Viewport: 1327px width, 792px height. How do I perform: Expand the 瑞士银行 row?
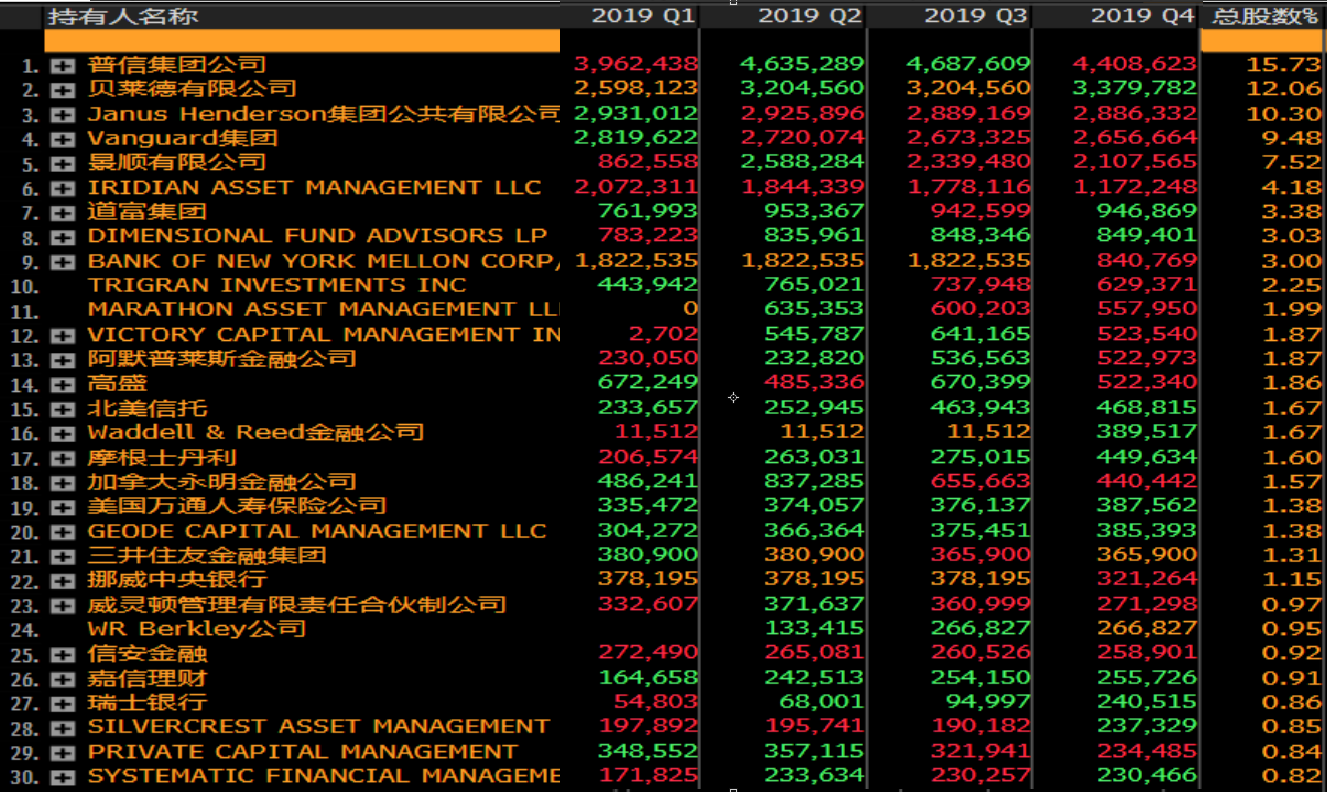click(63, 704)
